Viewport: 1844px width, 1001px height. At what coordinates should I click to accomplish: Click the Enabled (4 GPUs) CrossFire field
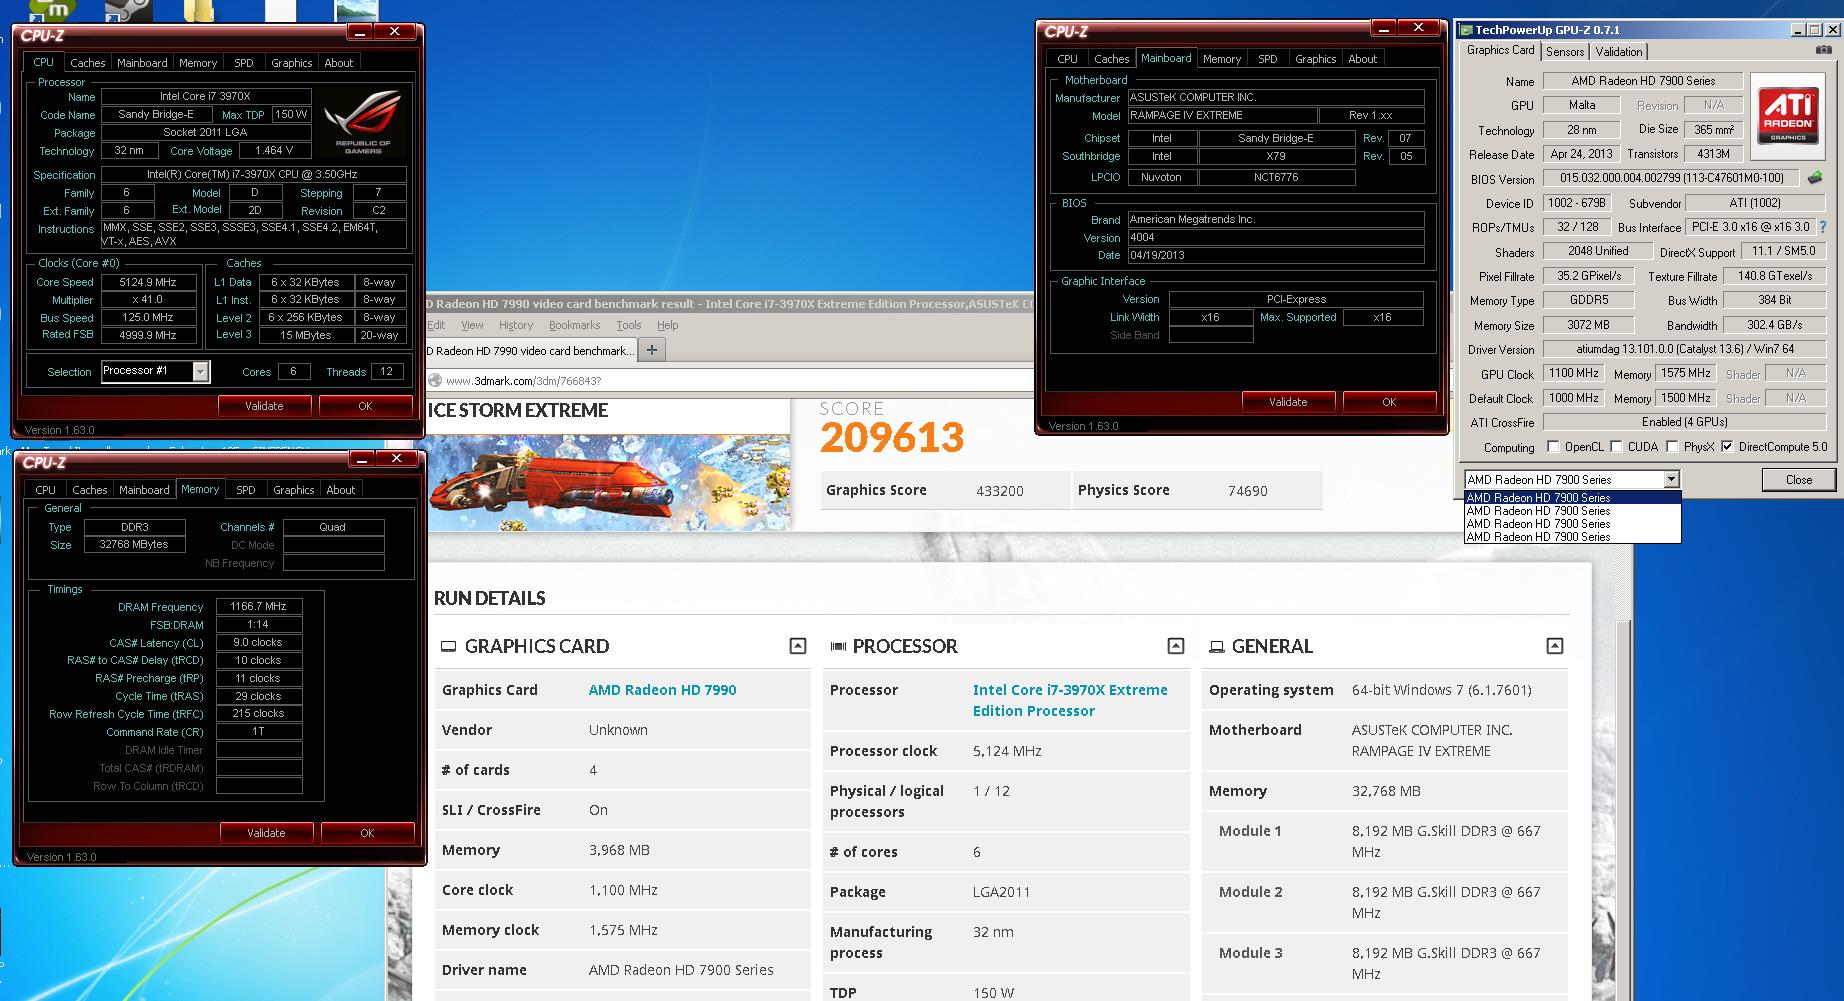[1684, 422]
